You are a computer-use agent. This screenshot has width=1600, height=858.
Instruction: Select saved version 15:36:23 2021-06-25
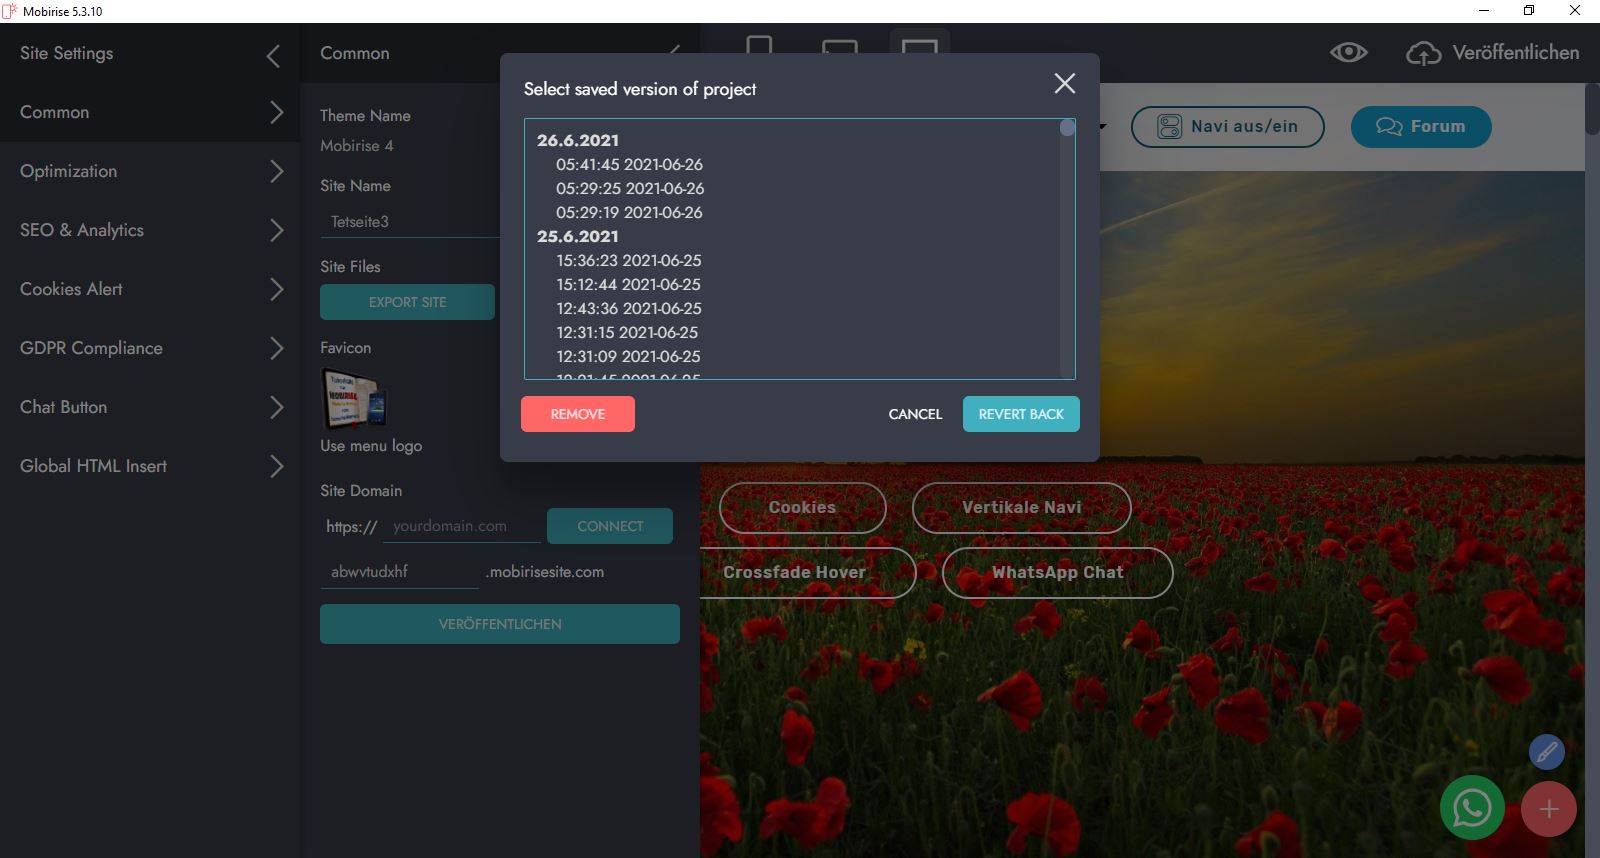click(628, 260)
